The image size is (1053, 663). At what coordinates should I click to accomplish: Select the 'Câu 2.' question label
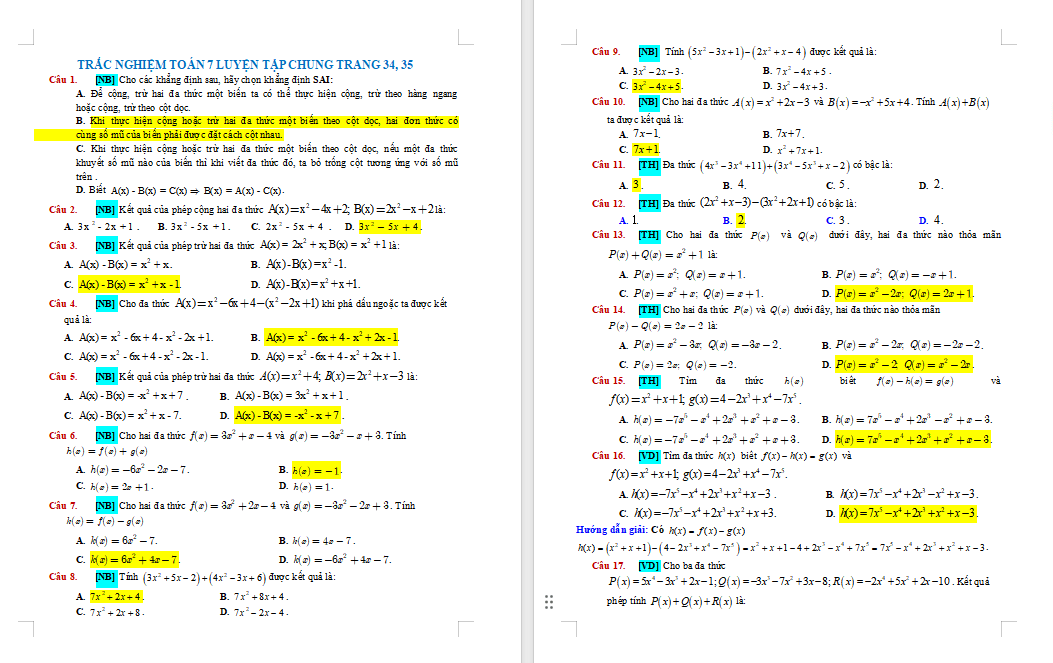point(63,210)
